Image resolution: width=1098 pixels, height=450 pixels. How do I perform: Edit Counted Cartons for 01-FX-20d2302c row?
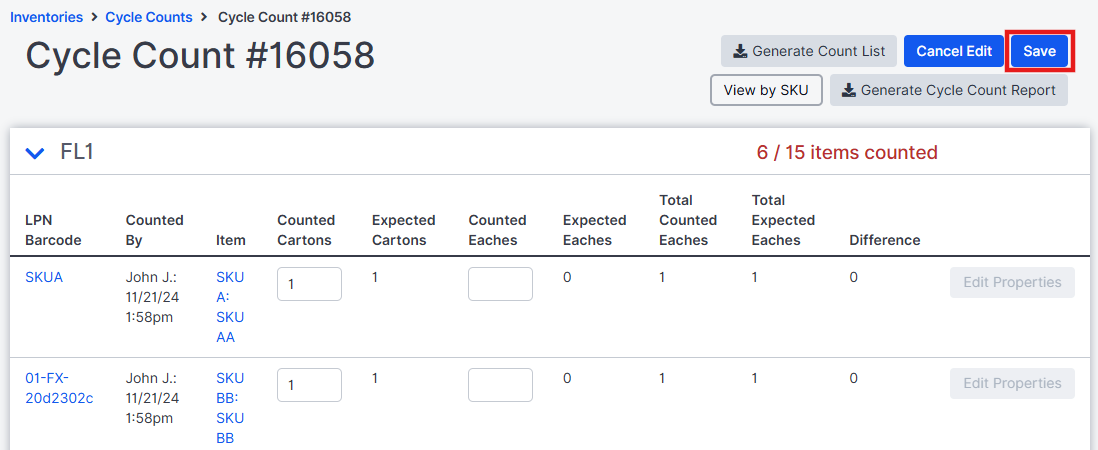coord(310,385)
